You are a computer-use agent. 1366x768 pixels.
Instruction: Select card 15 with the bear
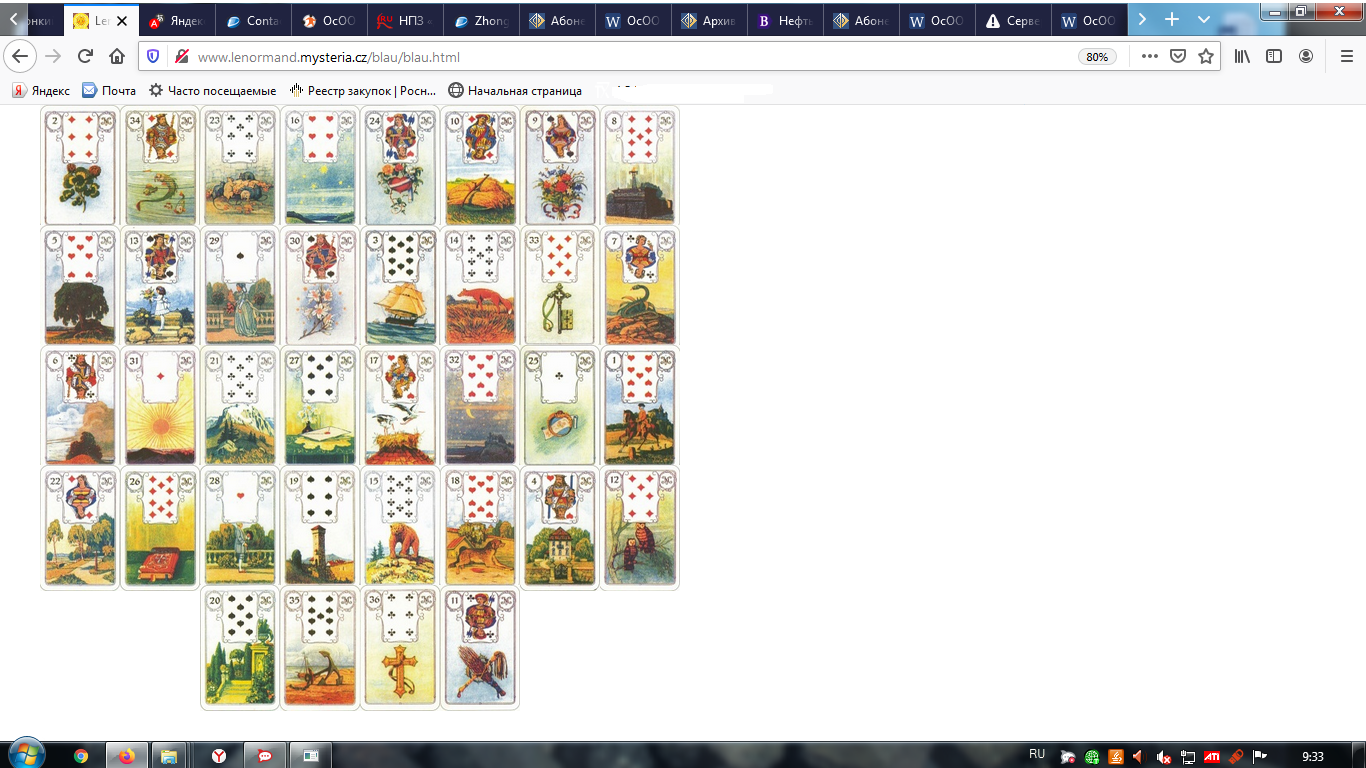point(400,527)
